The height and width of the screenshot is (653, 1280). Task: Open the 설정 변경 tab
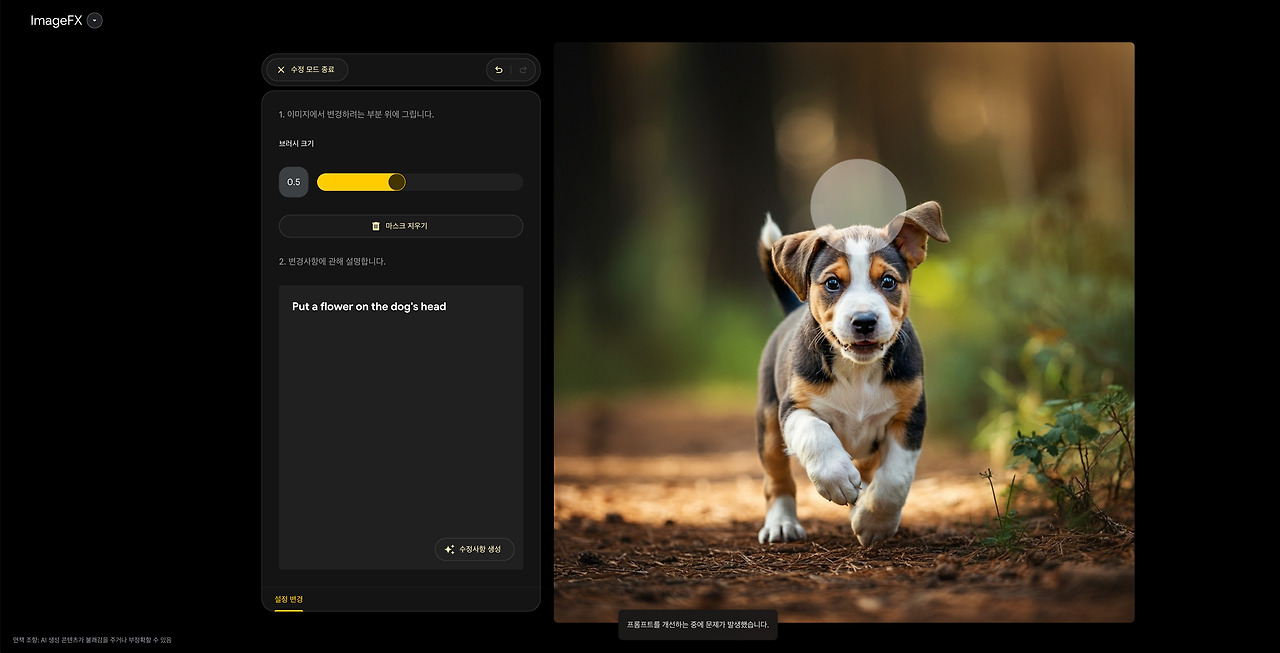[289, 599]
